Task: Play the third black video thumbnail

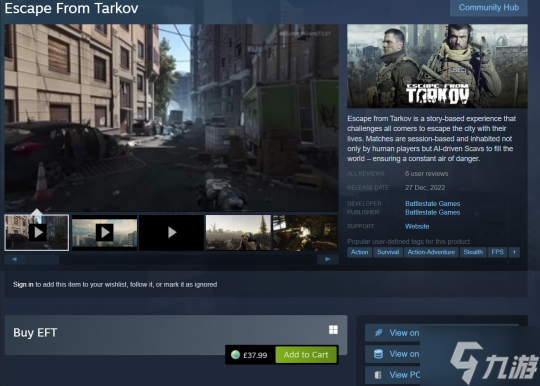Action: pyautogui.click(x=172, y=233)
